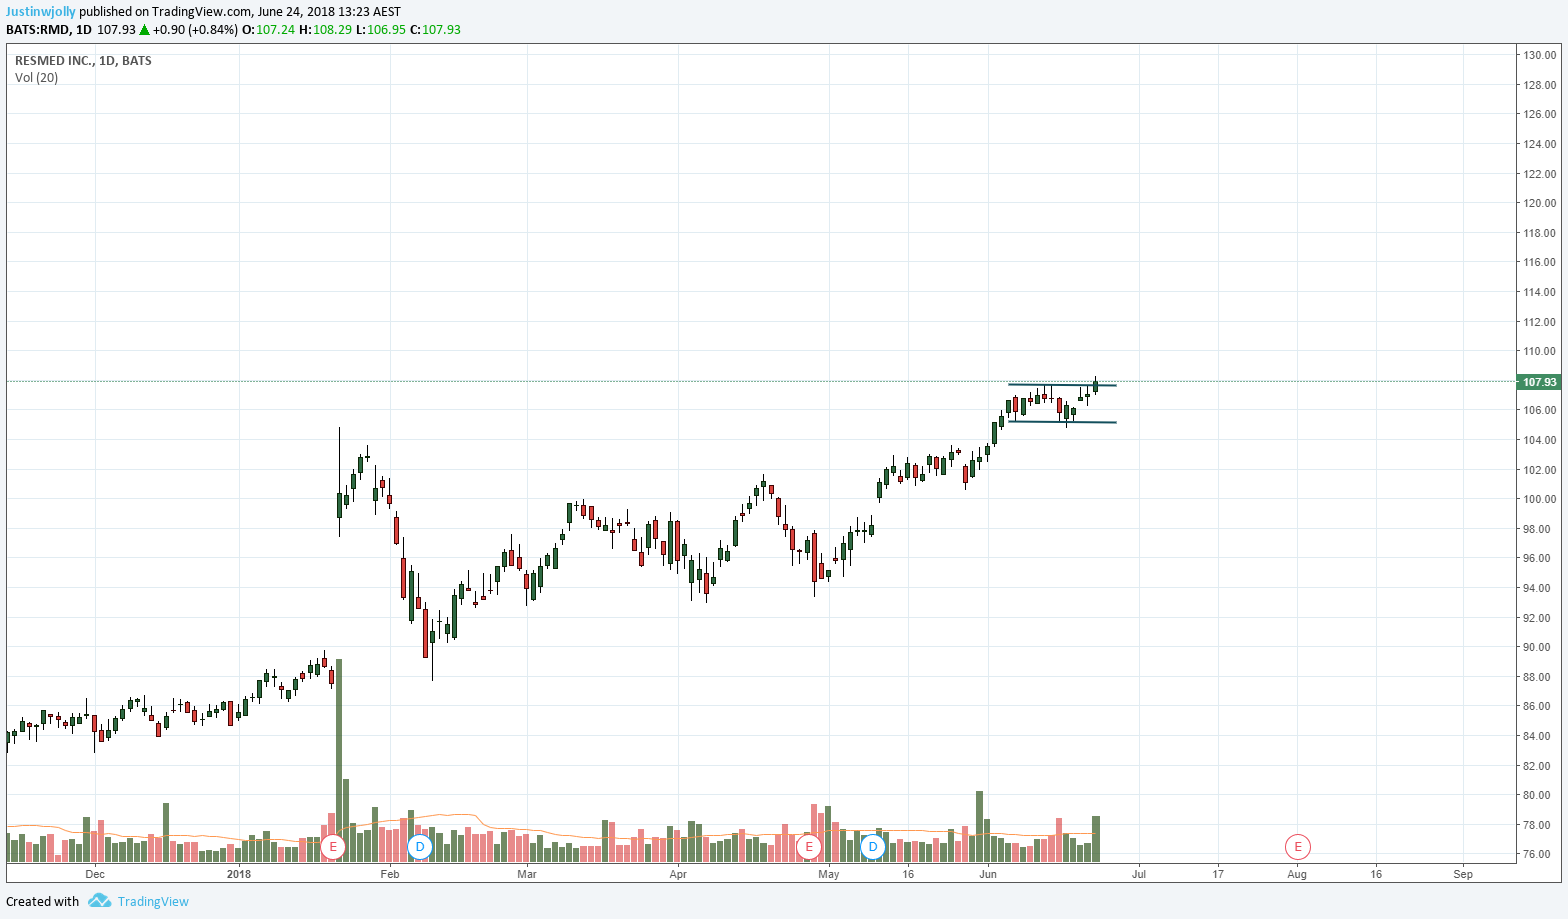Click the TradingView cloud logo icon
Screen dimensions: 1568x919
tap(99, 901)
